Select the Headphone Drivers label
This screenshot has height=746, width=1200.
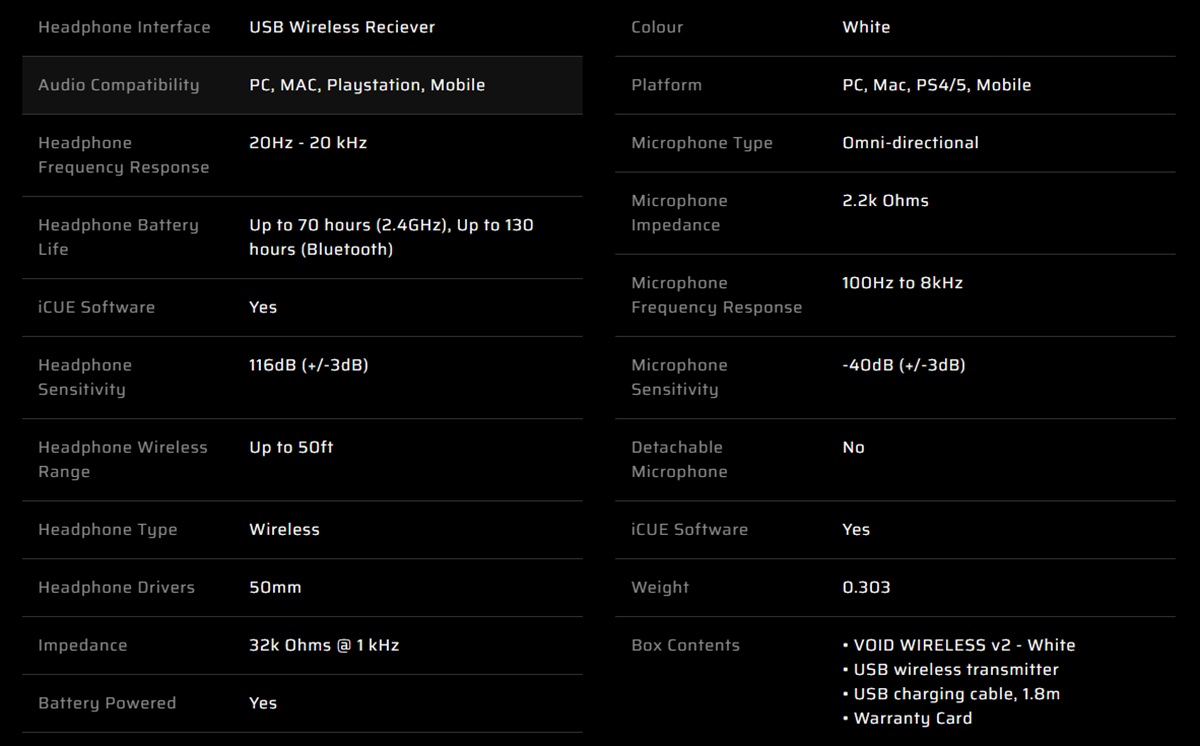(116, 587)
